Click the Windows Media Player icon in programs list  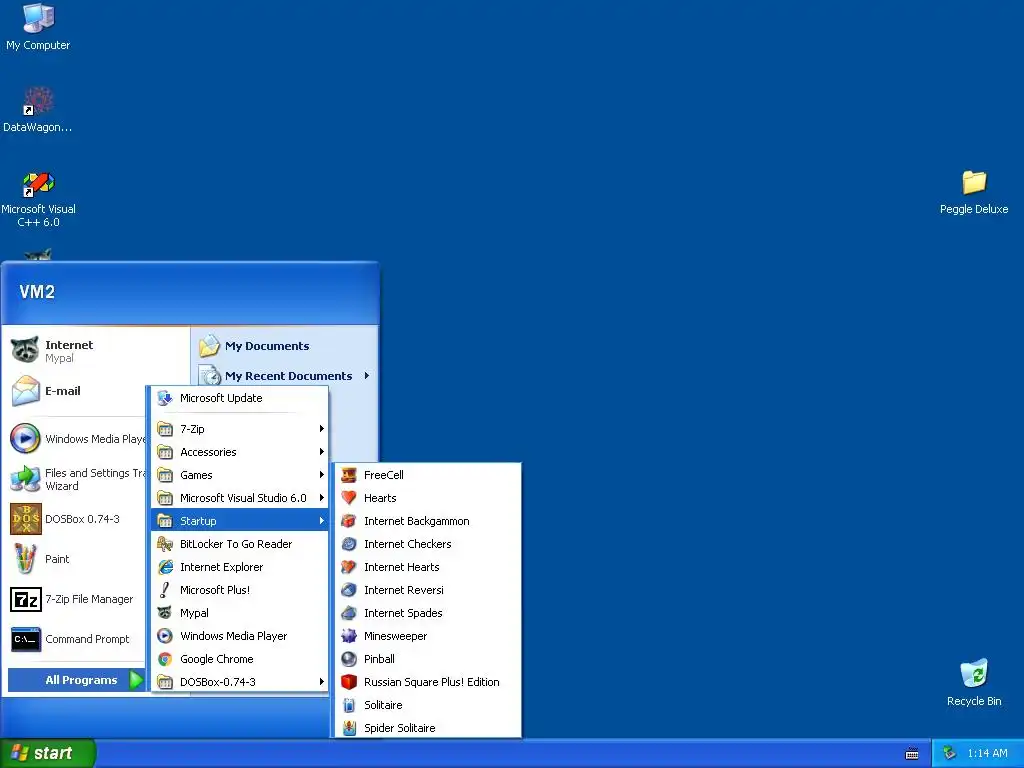(165, 635)
